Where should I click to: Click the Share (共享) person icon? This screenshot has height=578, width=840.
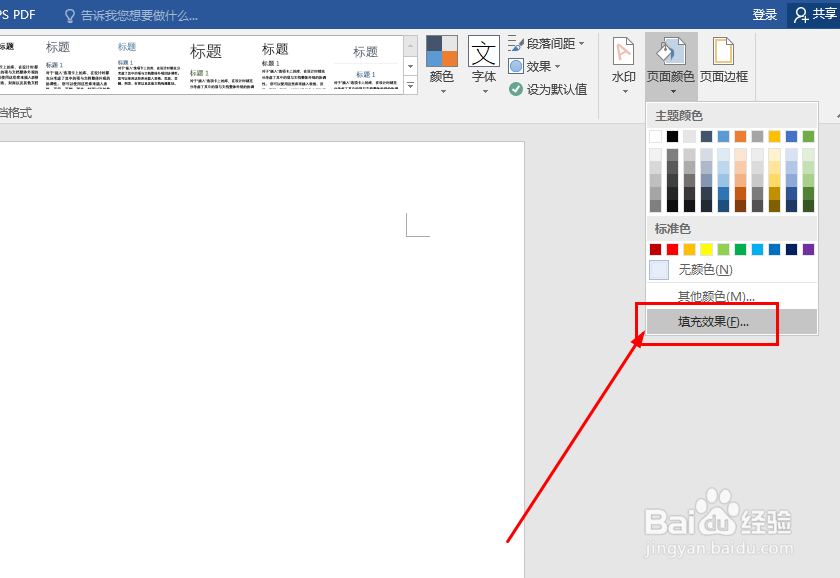[801, 15]
